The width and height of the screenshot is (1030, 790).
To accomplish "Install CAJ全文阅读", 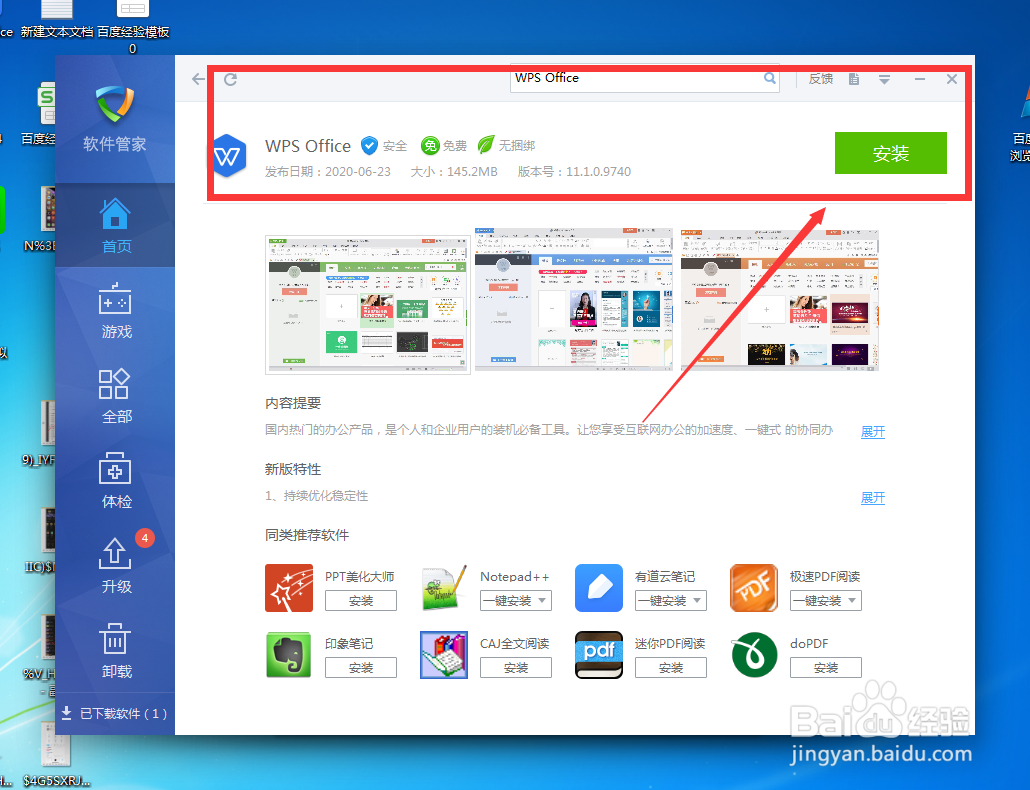I will pyautogui.click(x=516, y=667).
